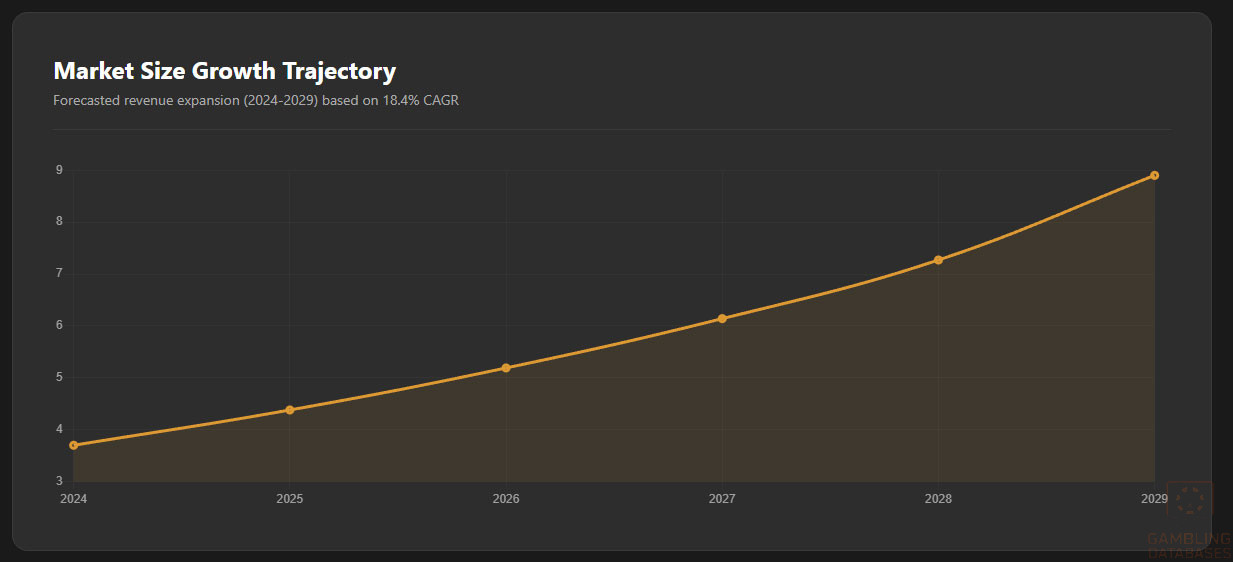Click the 2028 data point on the line

(x=938, y=260)
